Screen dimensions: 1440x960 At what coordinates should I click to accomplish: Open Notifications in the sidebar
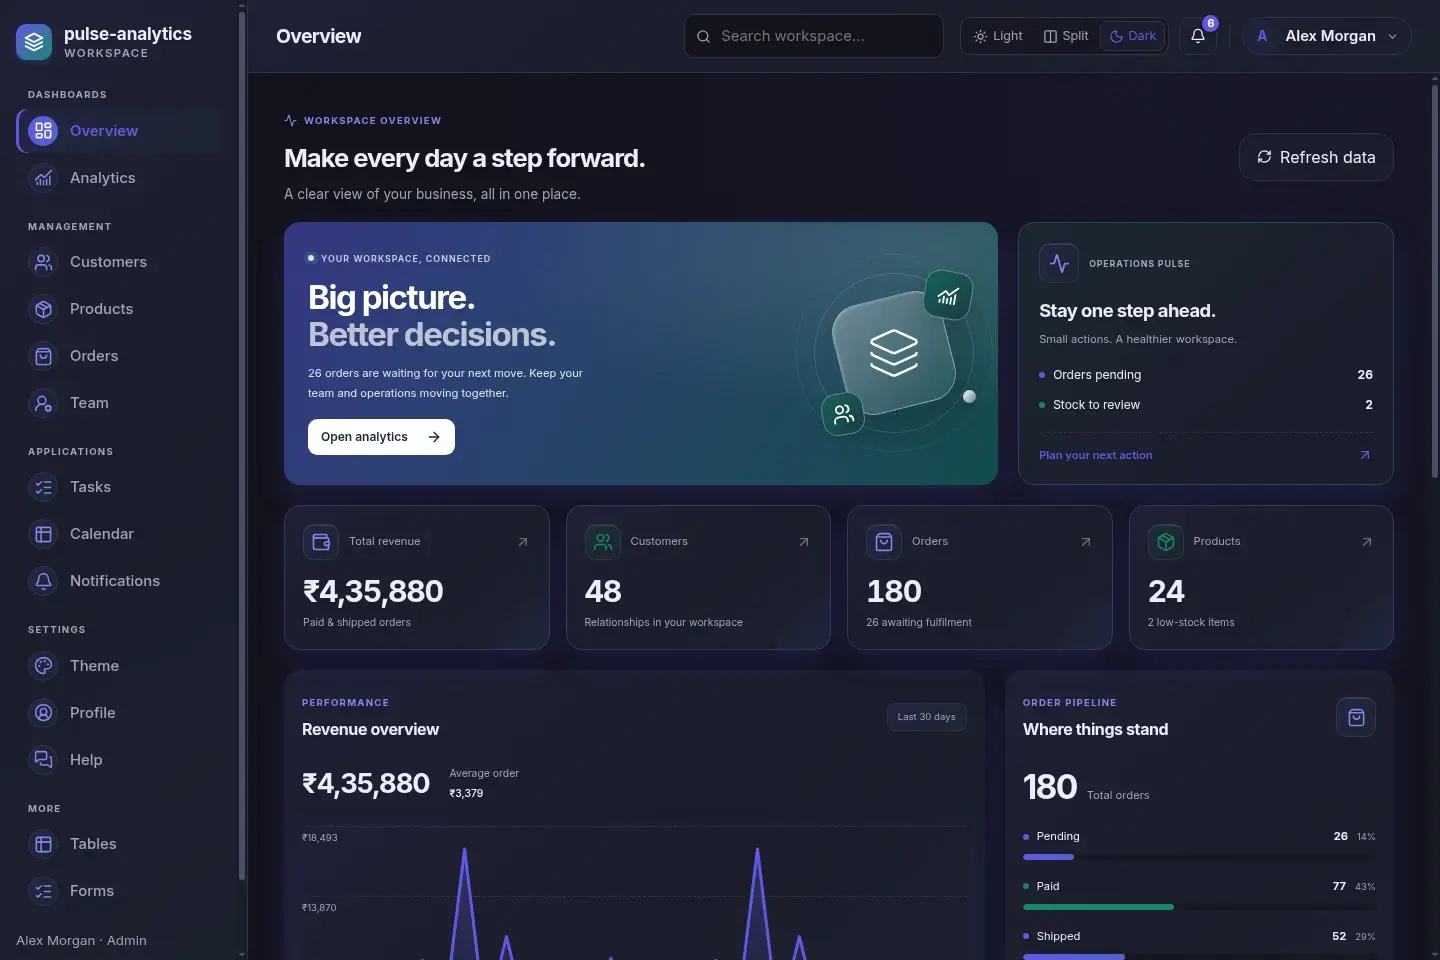click(119, 581)
